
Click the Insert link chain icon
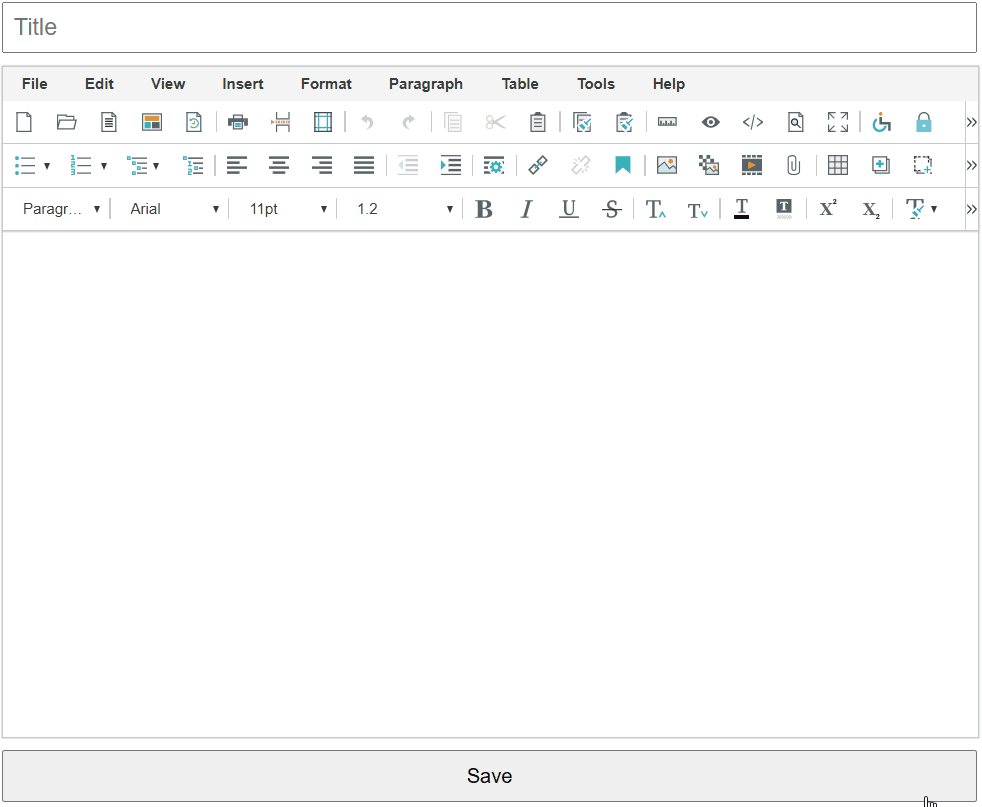pyautogui.click(x=538, y=165)
